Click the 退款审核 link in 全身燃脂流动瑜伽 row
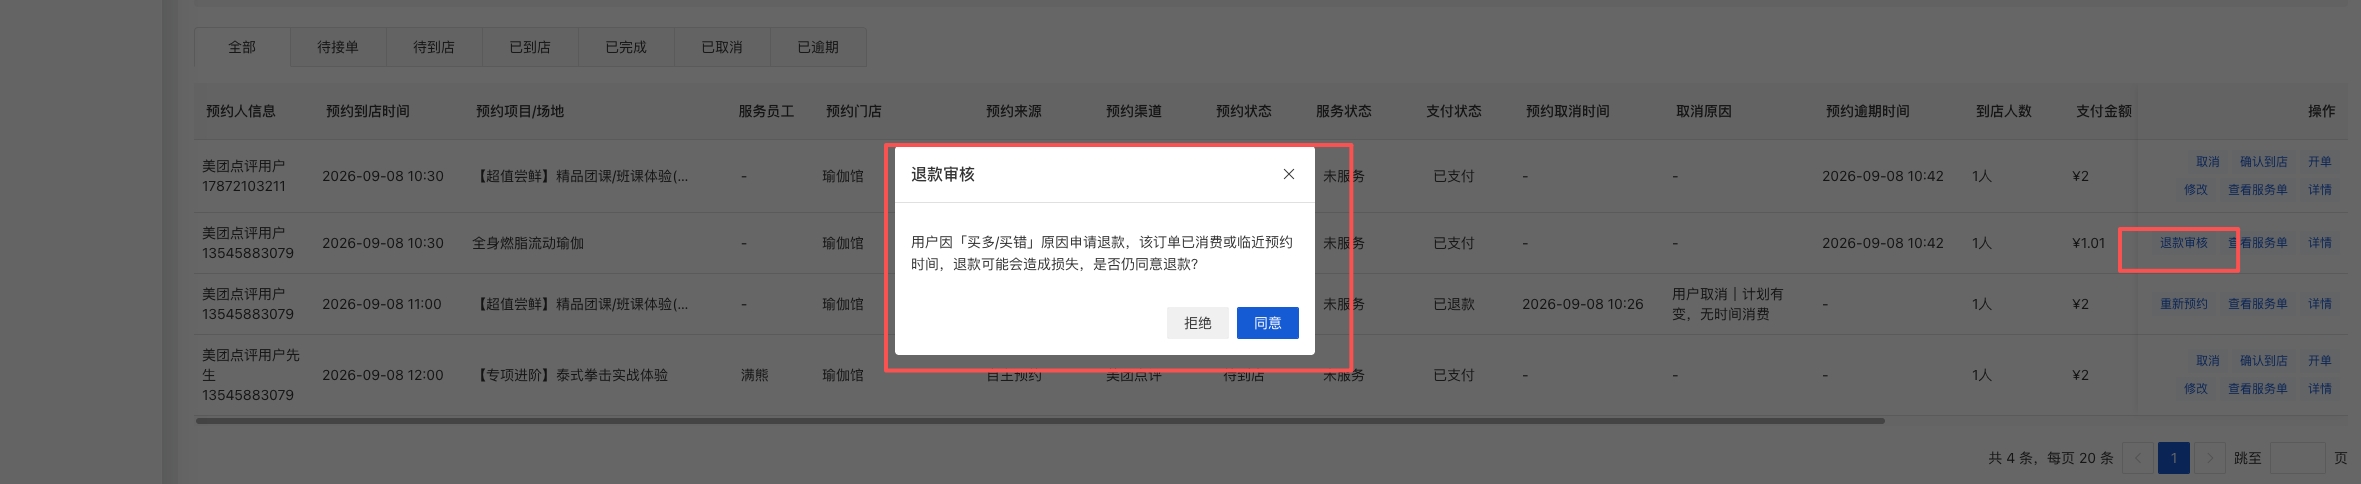 coord(2184,243)
